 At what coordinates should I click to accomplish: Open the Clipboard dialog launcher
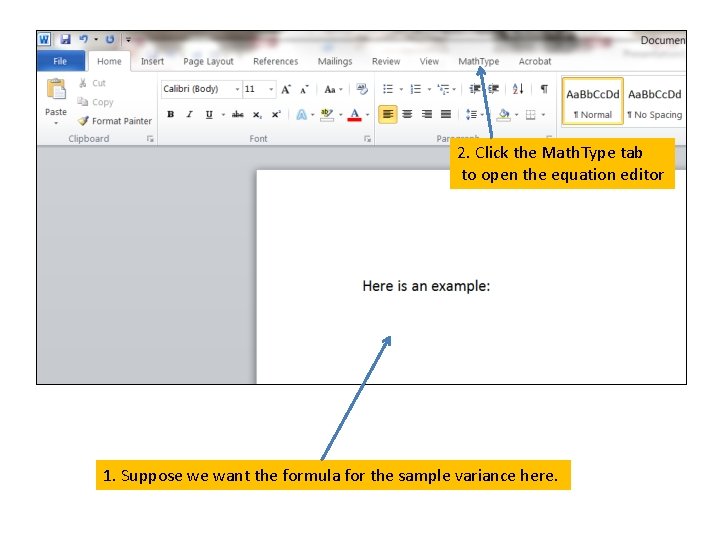click(x=150, y=139)
